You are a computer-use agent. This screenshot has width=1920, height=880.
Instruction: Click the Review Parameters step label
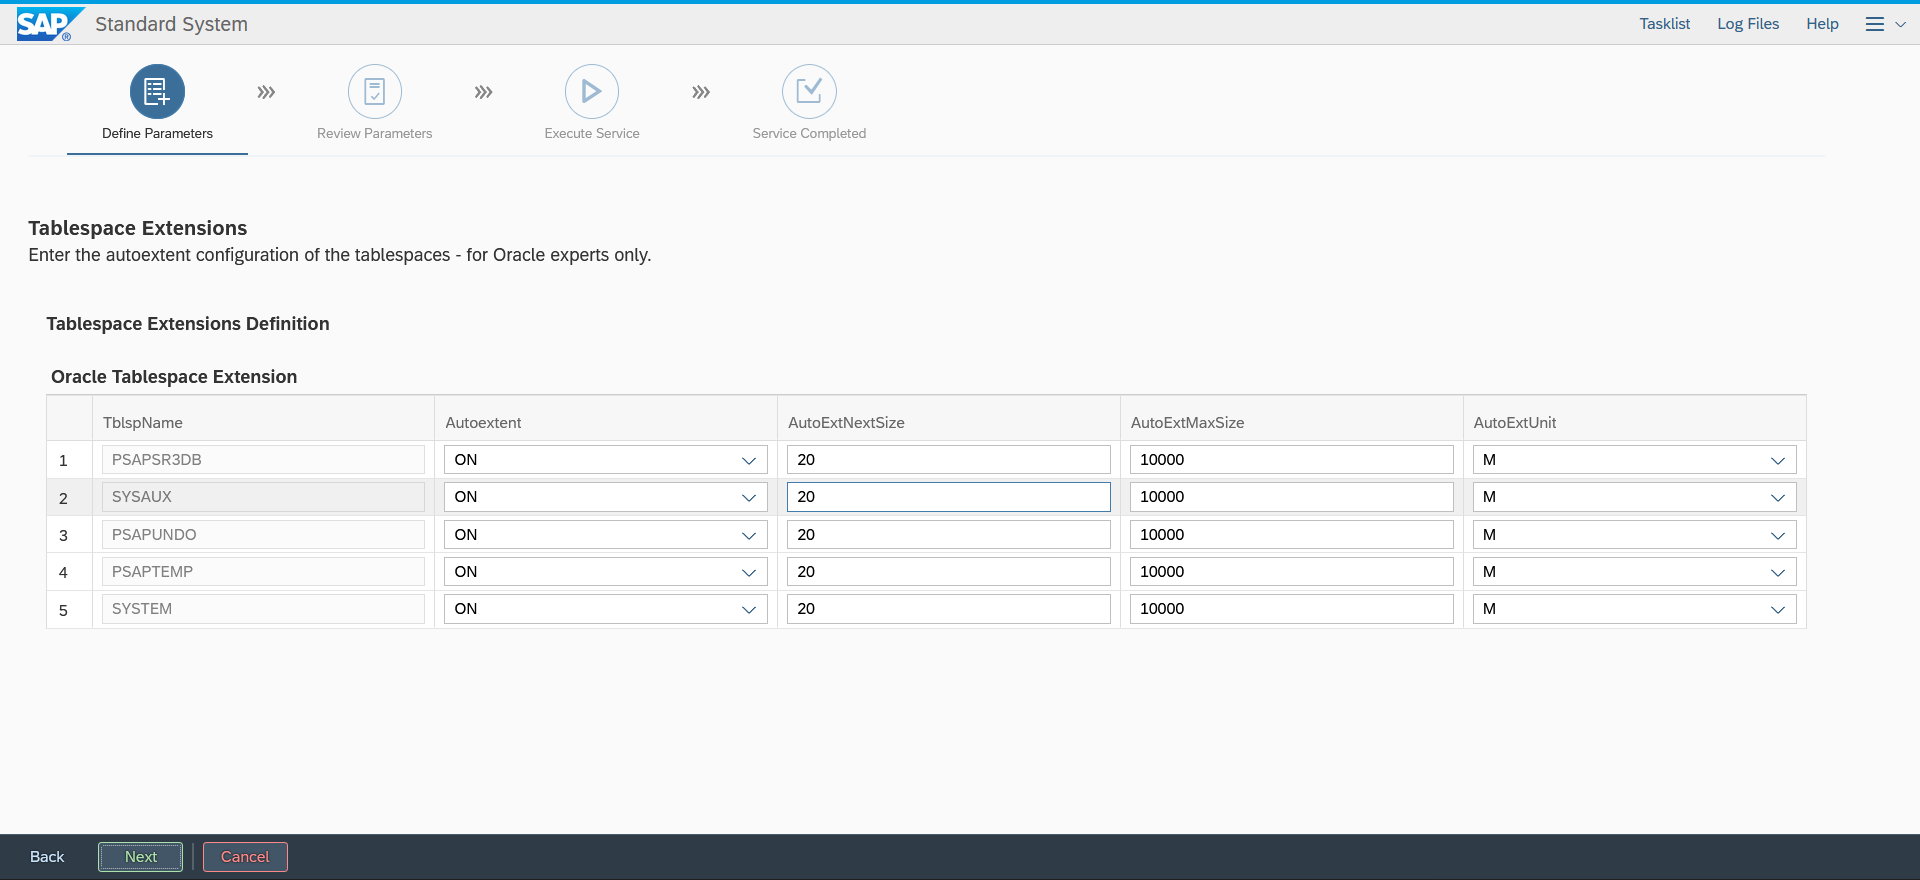[375, 133]
